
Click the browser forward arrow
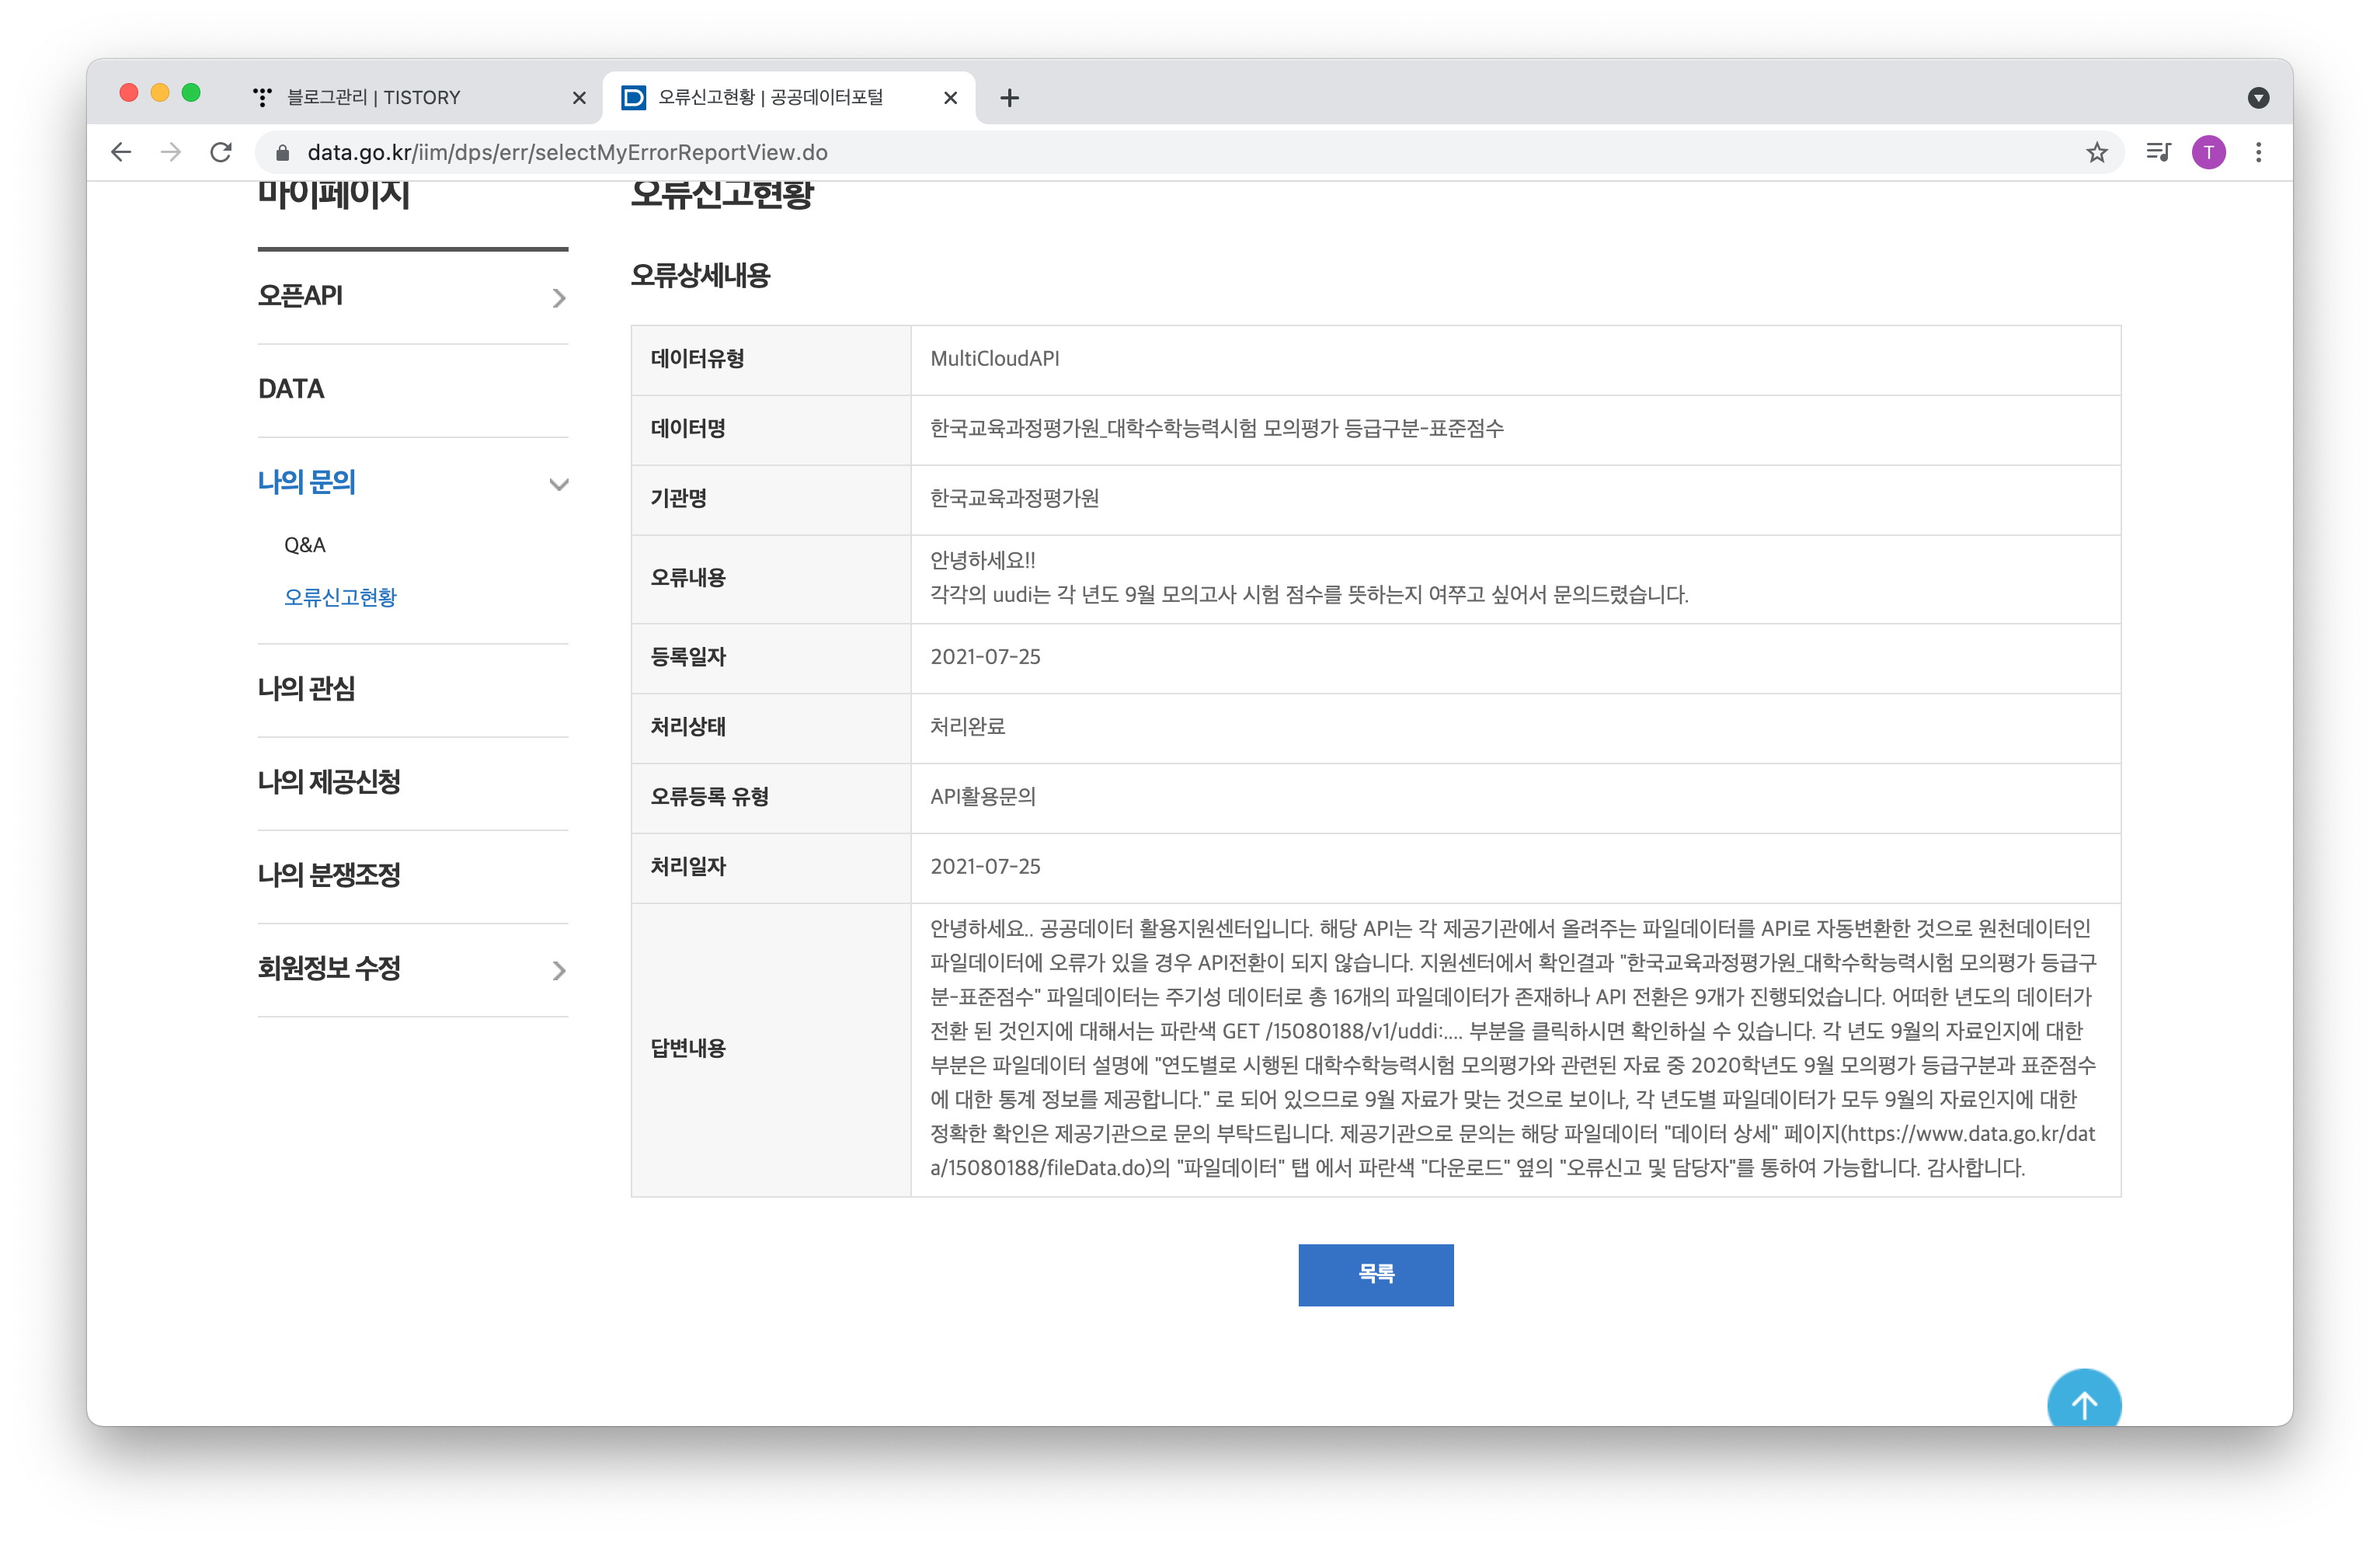tap(171, 152)
